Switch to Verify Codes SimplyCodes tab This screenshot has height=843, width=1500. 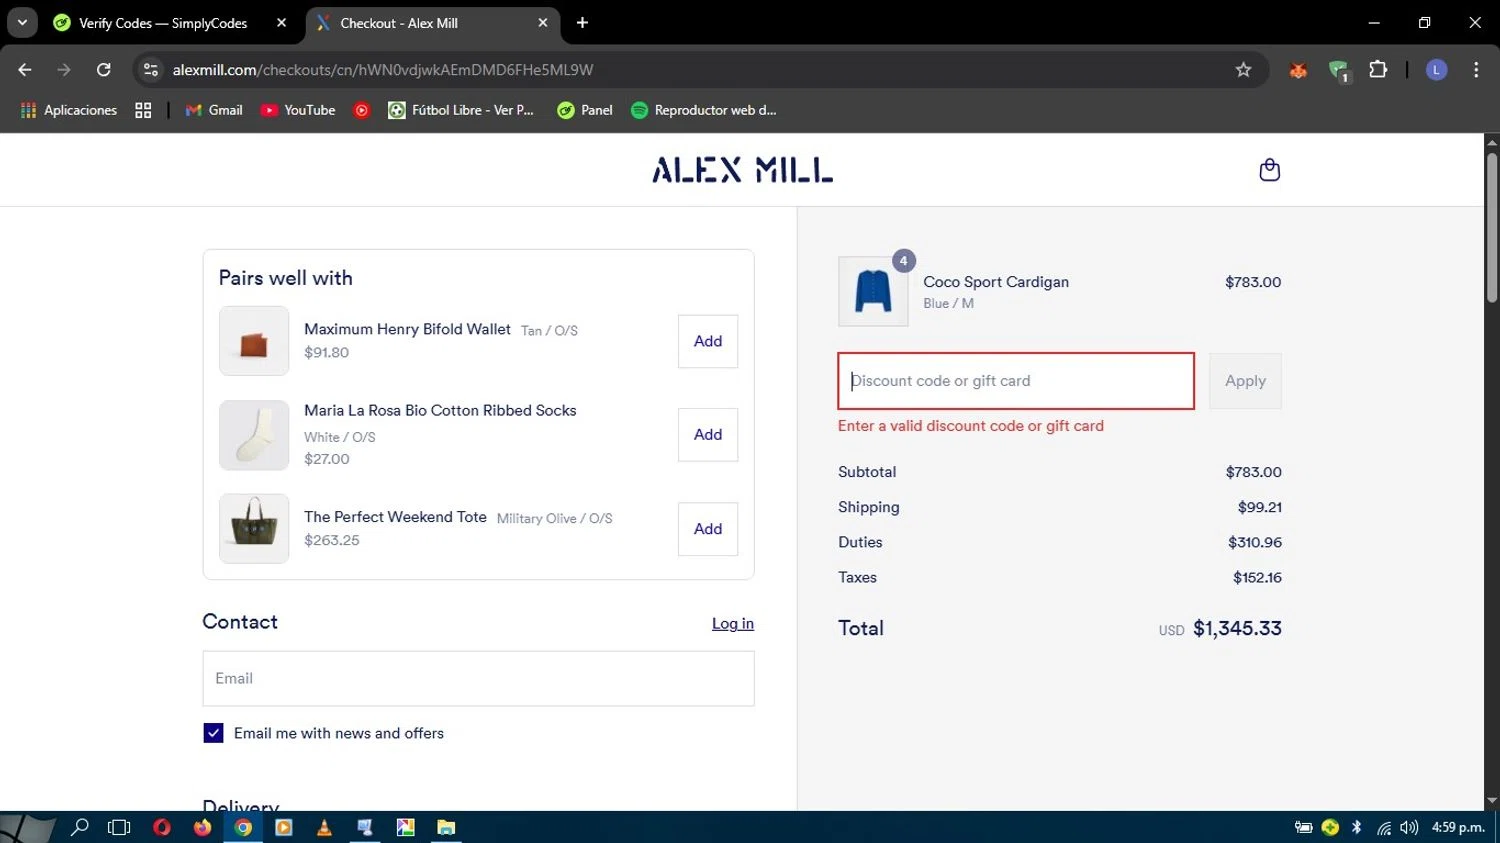[x=163, y=23]
